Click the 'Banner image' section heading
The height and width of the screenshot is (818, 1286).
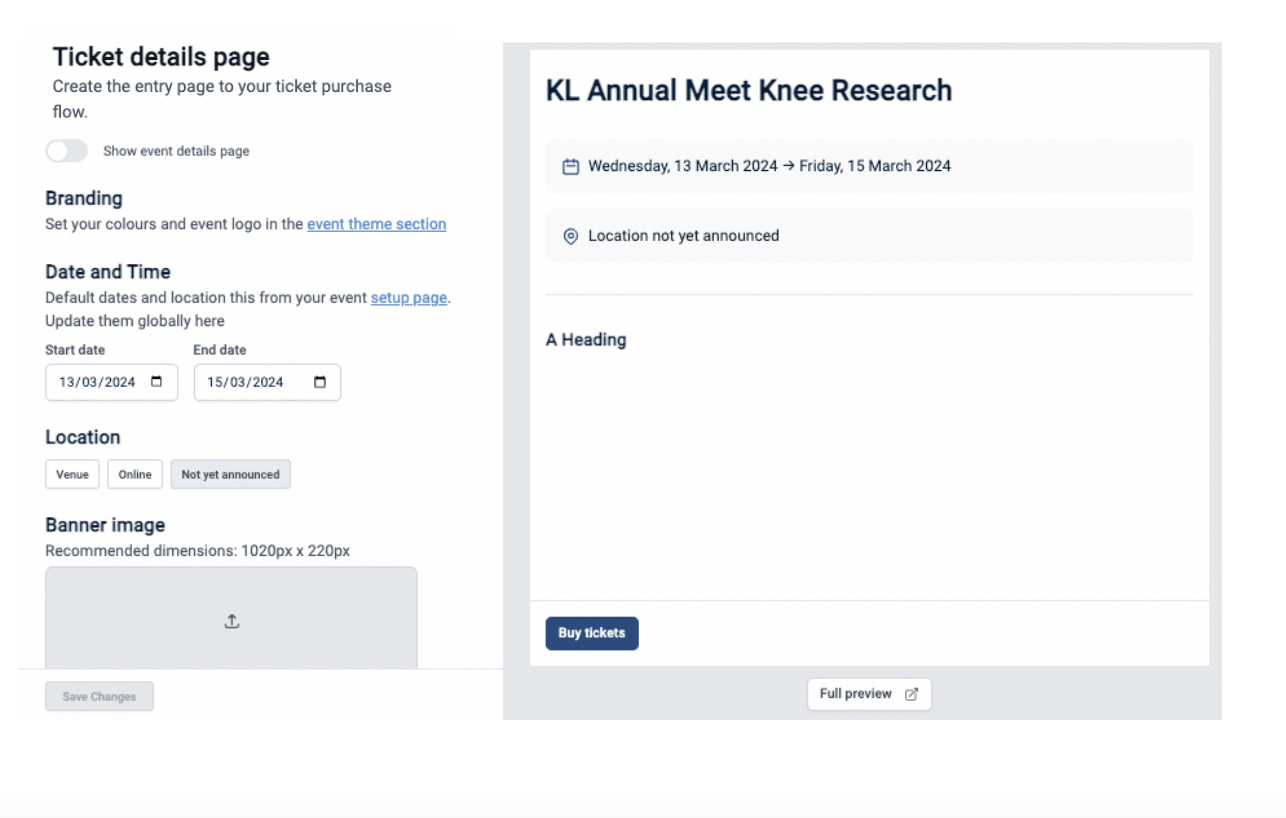coord(105,525)
